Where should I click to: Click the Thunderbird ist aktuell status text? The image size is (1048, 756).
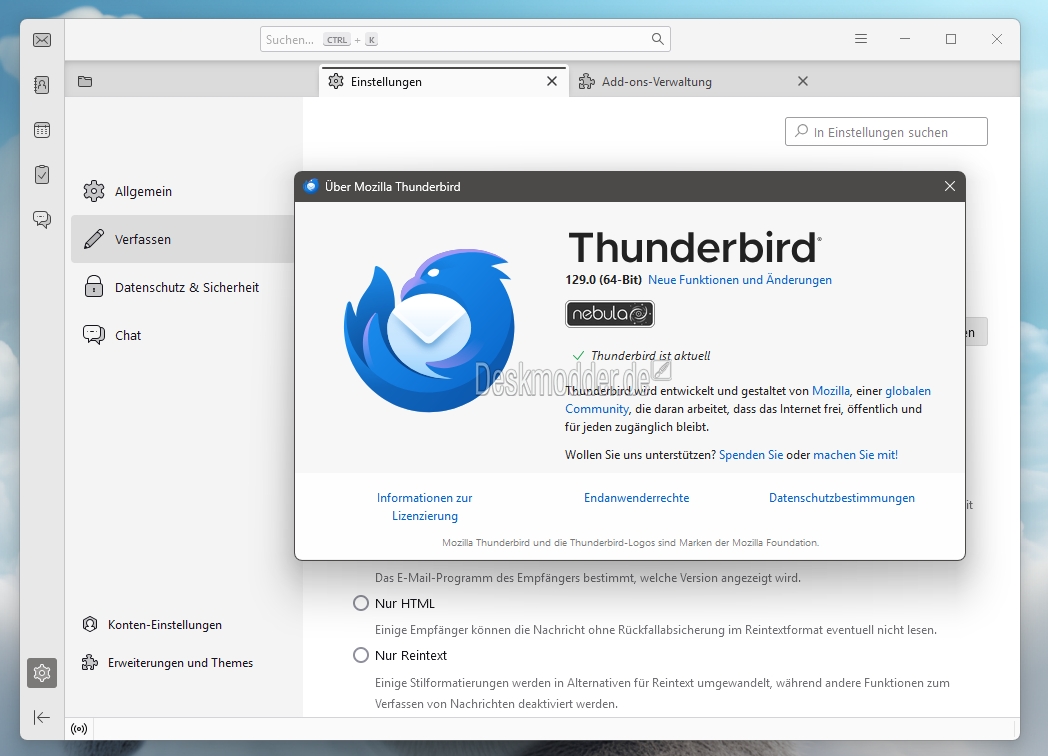[650, 356]
